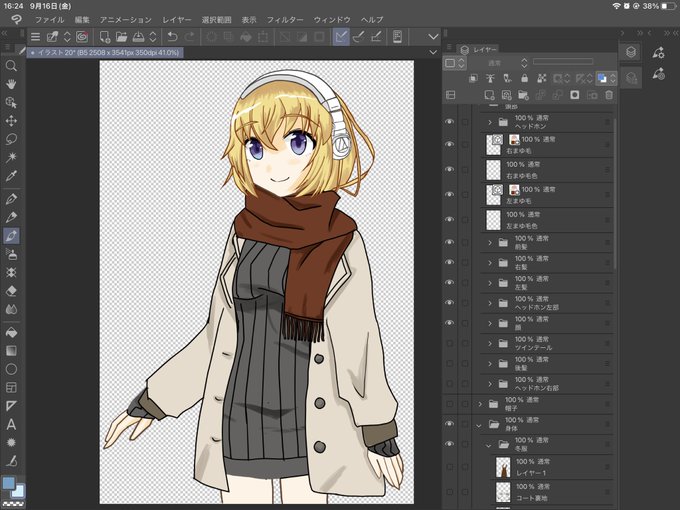Open the layer palette dock icon

[631, 52]
